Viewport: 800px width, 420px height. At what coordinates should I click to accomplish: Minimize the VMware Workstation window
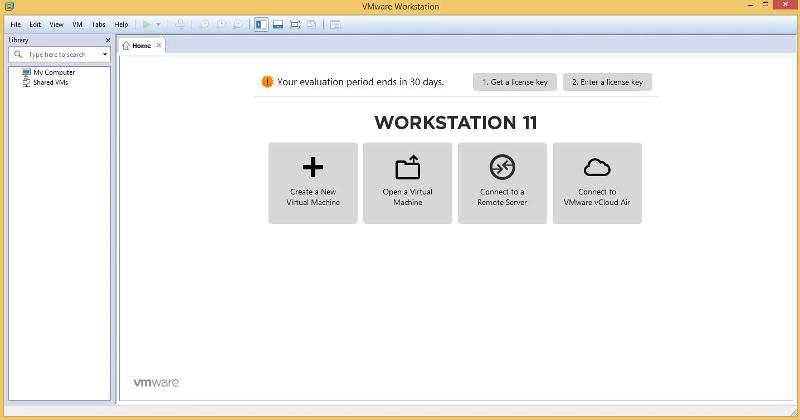point(751,5)
